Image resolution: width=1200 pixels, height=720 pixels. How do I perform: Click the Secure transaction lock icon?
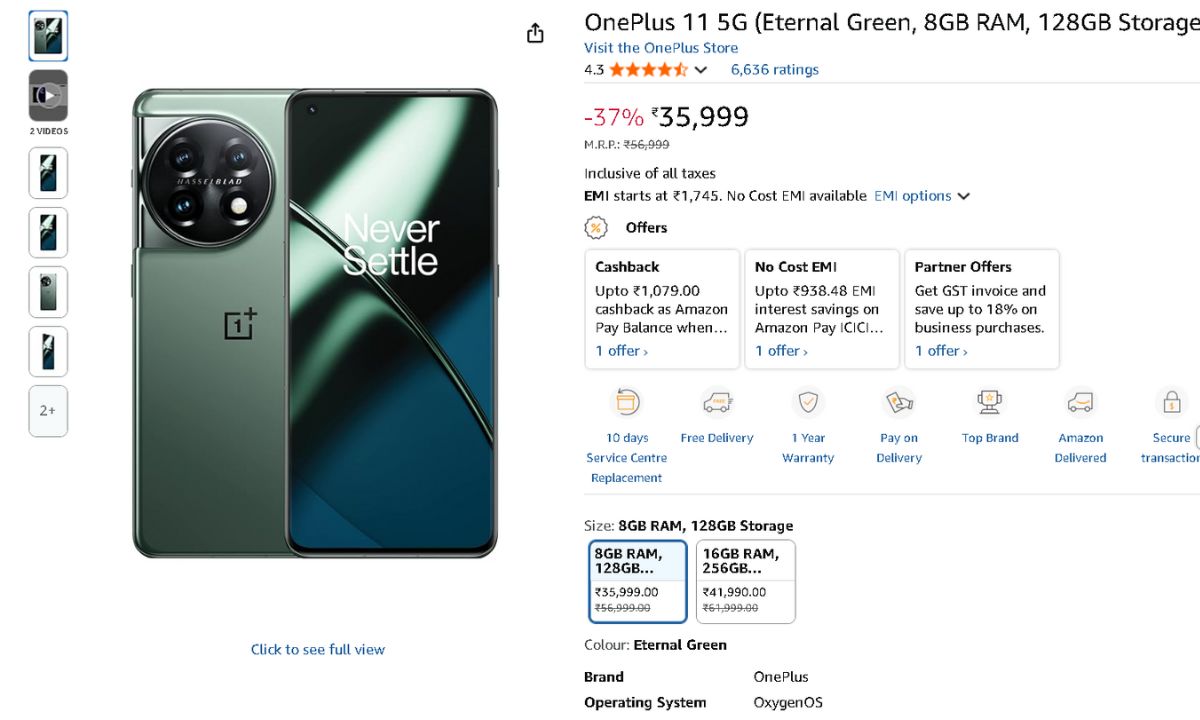point(1170,402)
